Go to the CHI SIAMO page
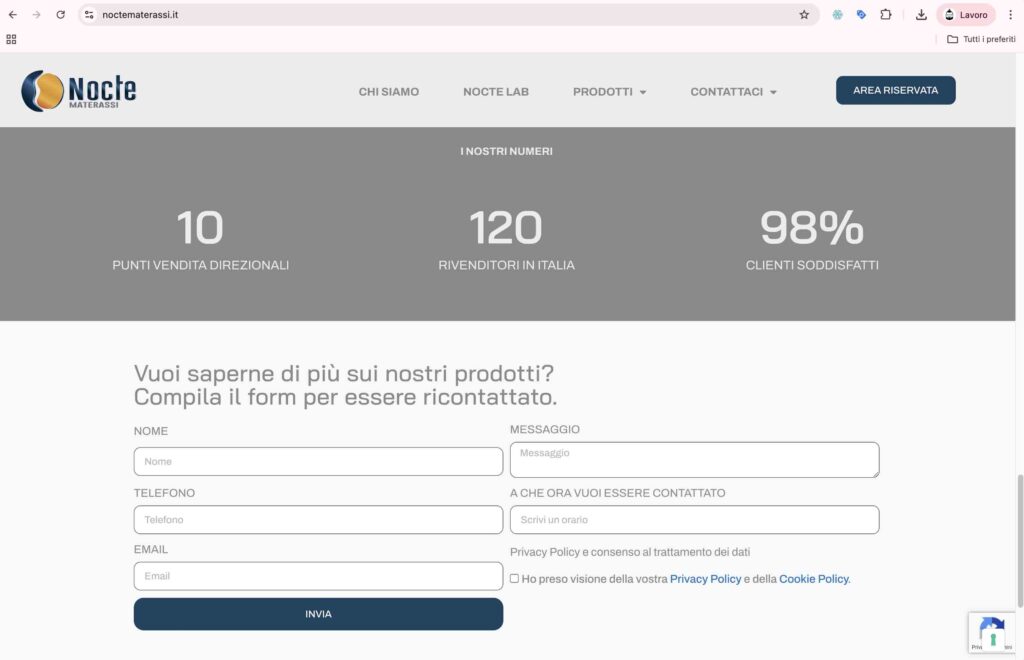This screenshot has width=1024, height=660. (x=389, y=92)
